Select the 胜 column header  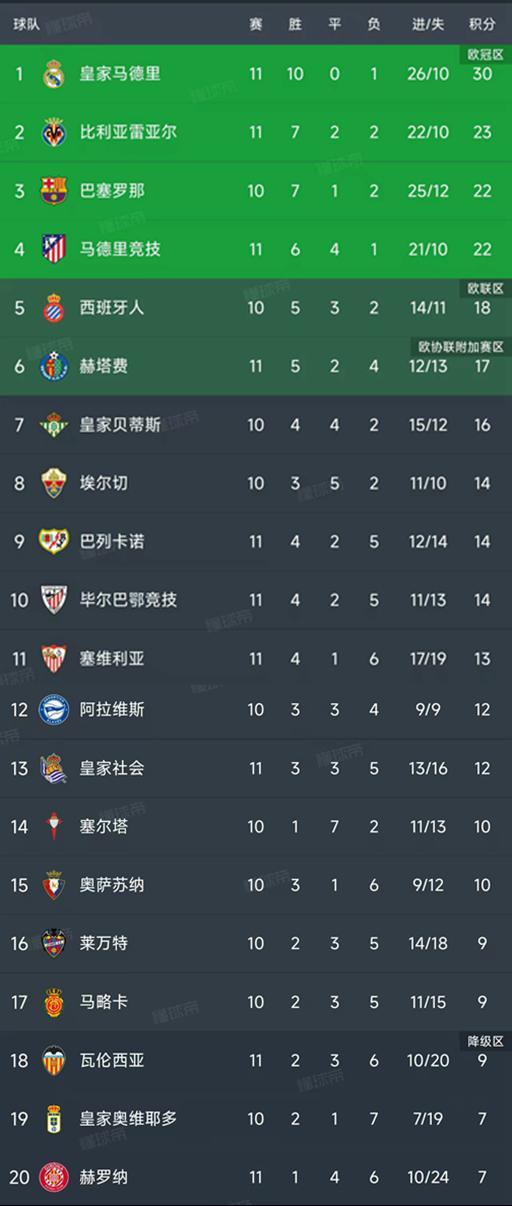click(x=295, y=24)
